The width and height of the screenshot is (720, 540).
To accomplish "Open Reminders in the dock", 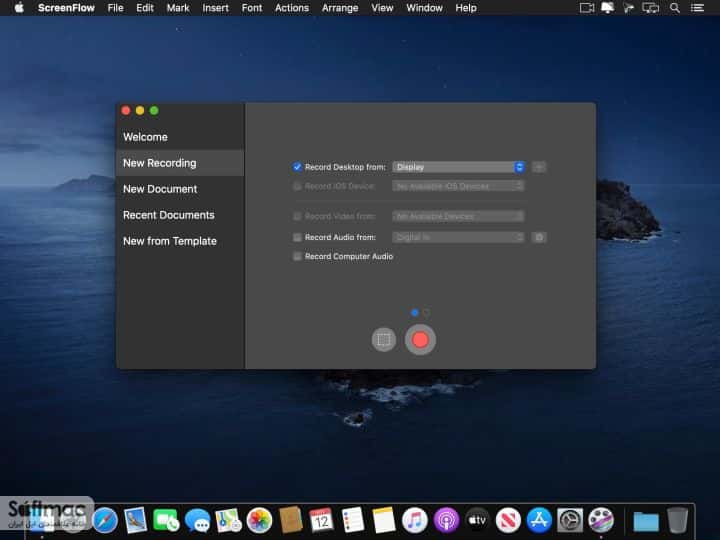I will click(x=353, y=520).
